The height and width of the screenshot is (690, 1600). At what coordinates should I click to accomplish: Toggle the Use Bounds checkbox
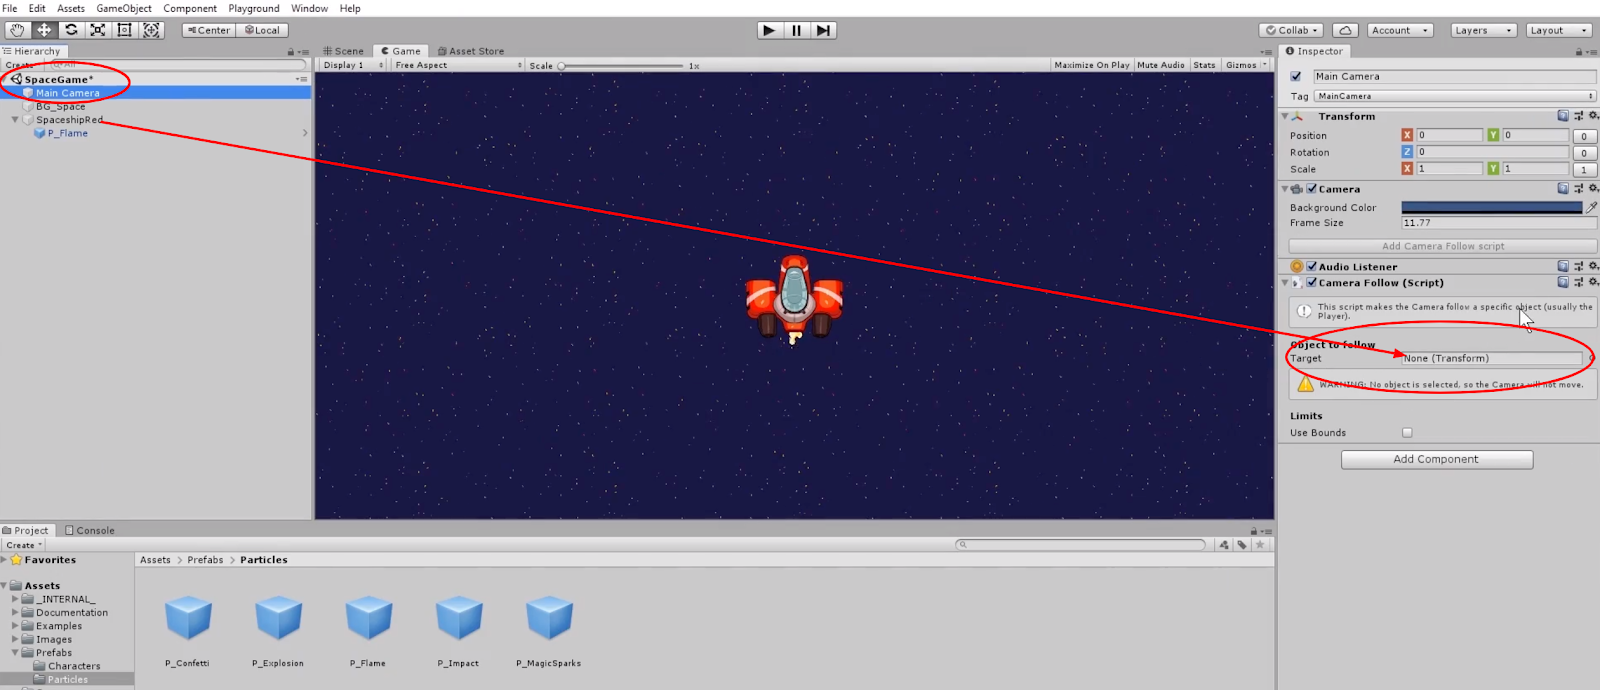point(1407,433)
